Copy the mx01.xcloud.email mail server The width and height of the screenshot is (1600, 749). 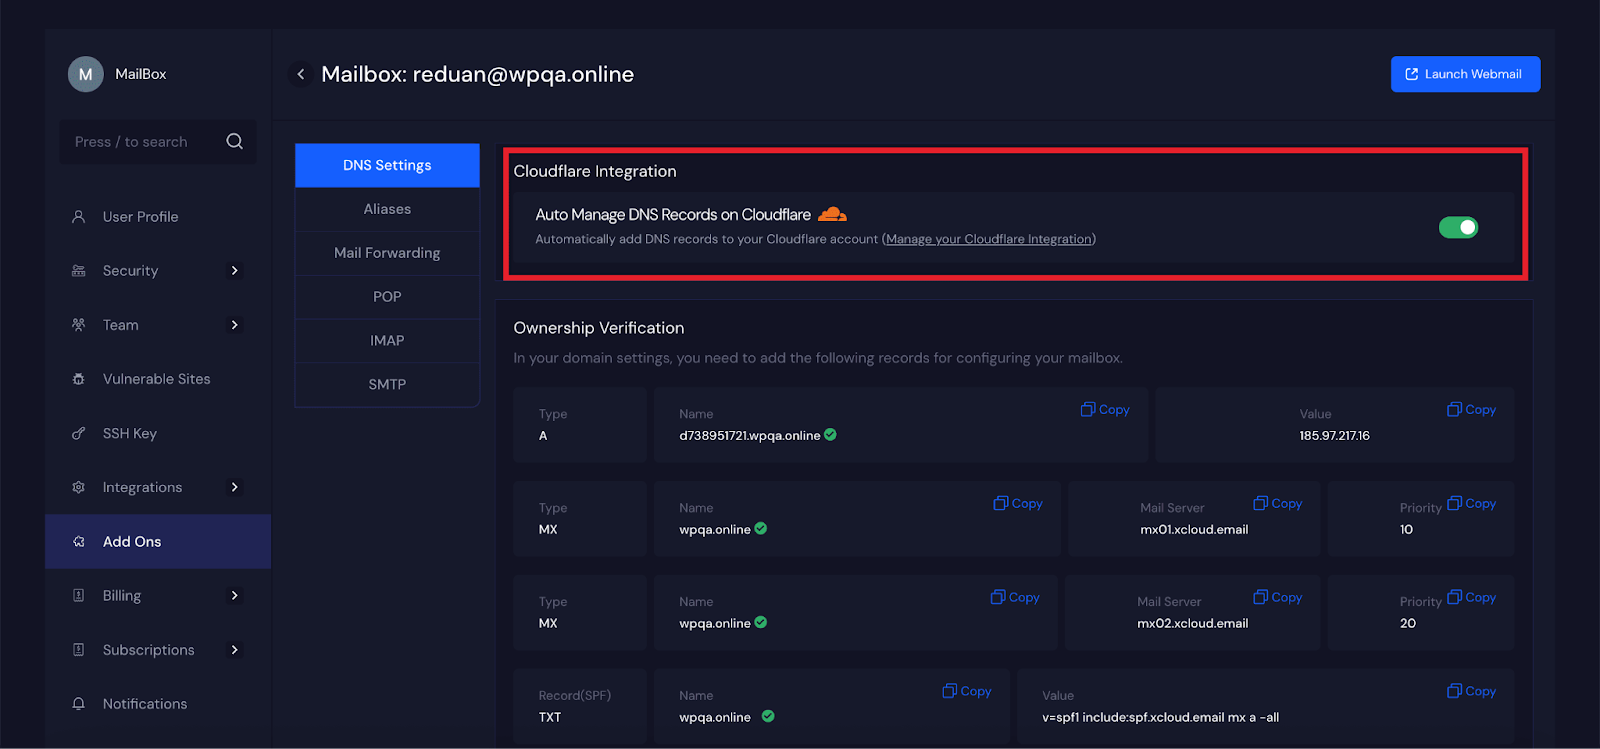pyautogui.click(x=1278, y=504)
